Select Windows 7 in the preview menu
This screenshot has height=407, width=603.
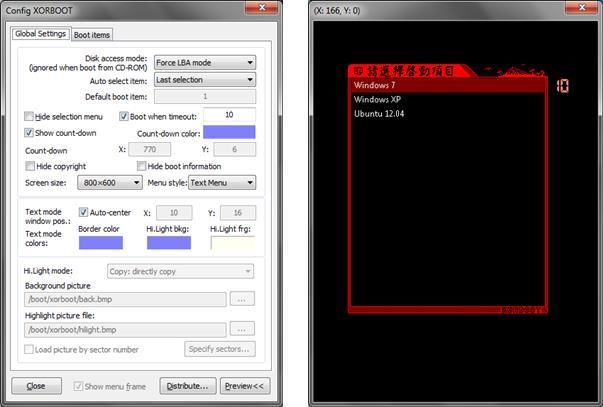pos(448,85)
